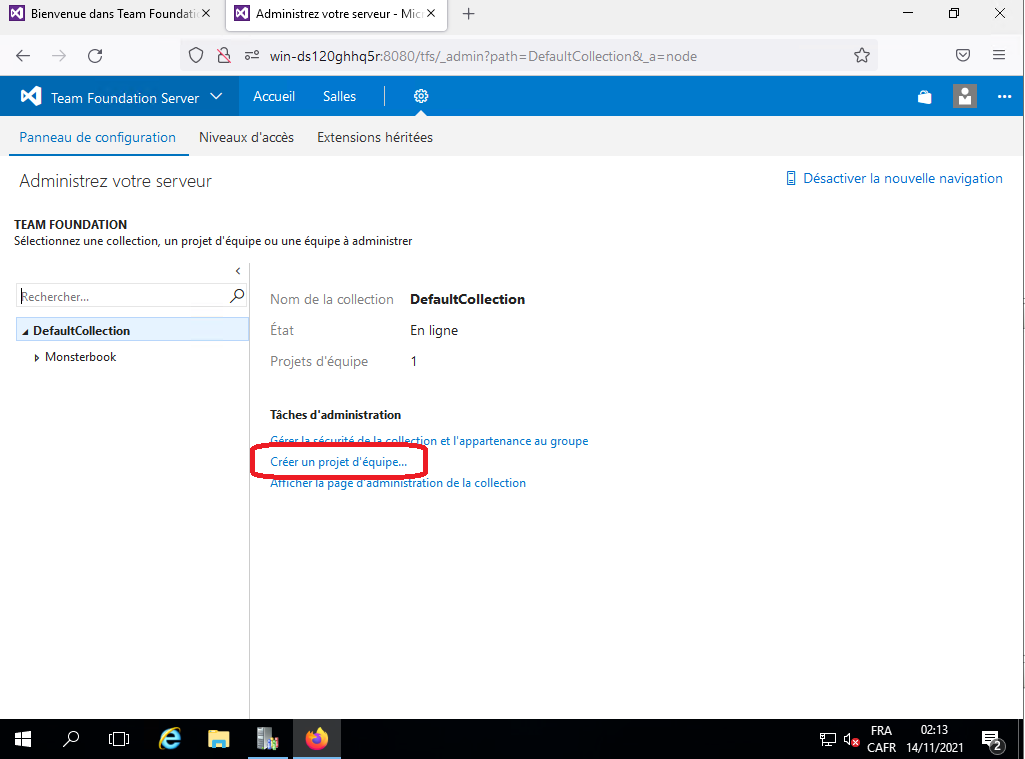Click Créer un projet d'équipe link
Screen dimensions: 1025x759
339,462
